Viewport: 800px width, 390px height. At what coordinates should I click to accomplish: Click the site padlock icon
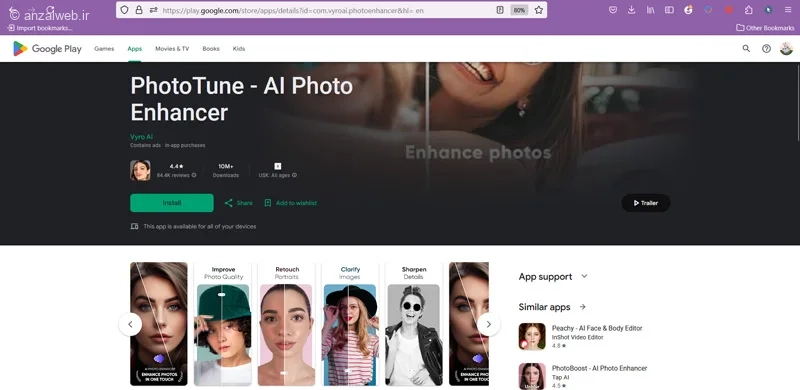(138, 10)
